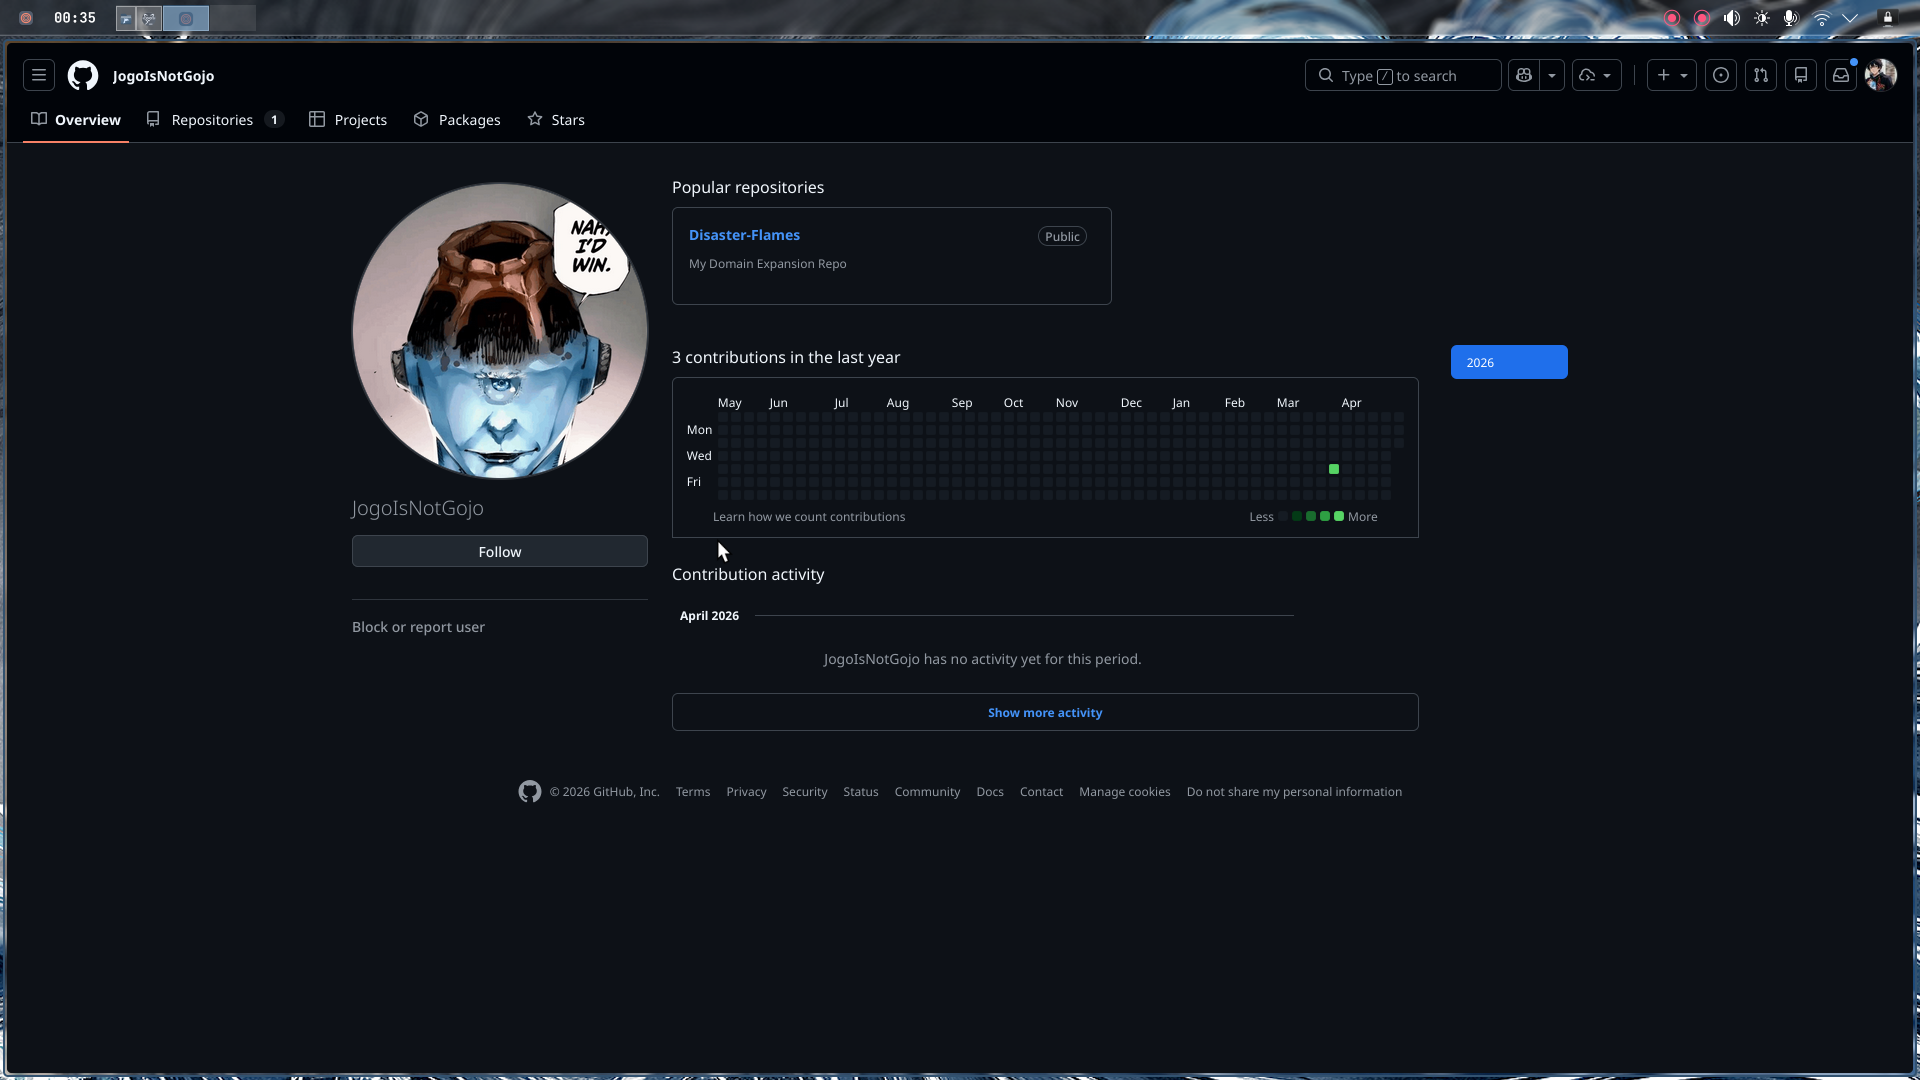Click the GitHub home logo
Image resolution: width=1920 pixels, height=1080 pixels.
point(82,75)
